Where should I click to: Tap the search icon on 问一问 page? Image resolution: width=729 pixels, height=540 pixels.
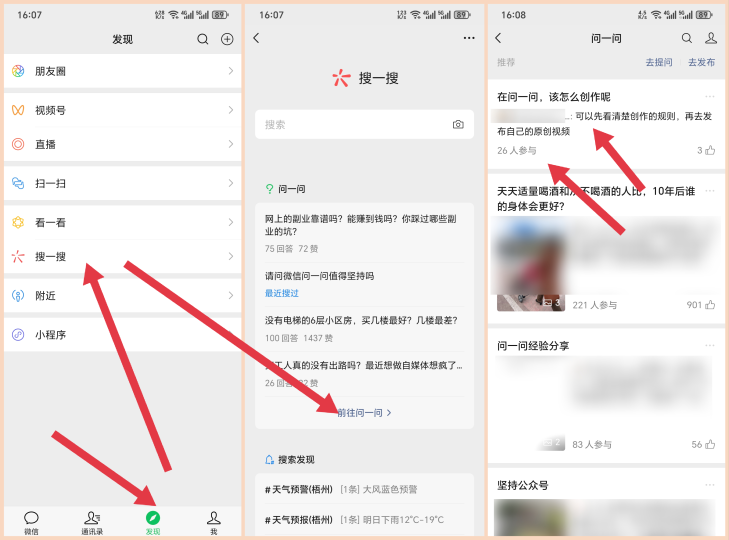click(x=687, y=38)
